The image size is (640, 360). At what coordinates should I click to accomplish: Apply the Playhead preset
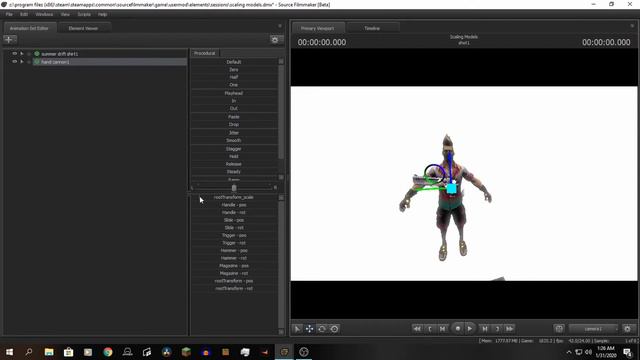click(234, 93)
